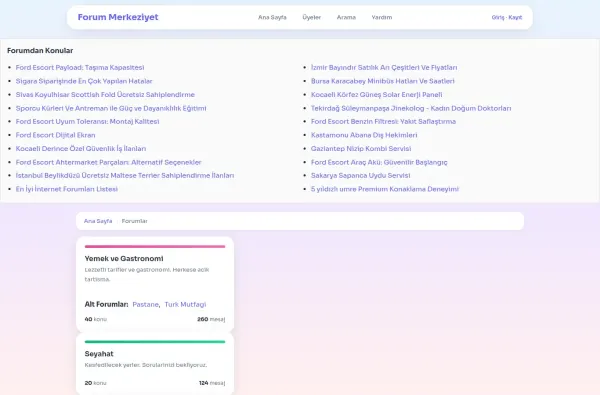Open topic Sigara Siparişinde En Çok Yapılan Hatalar

click(84, 81)
